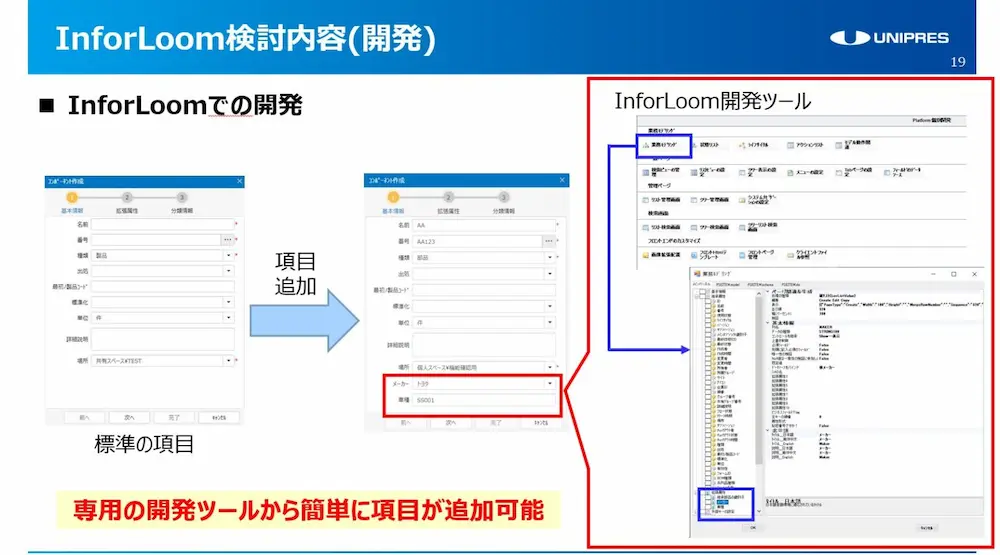Image resolution: width=1000 pixels, height=555 pixels.
Task: Click the 車種 field showing SS001
Action: [485, 400]
